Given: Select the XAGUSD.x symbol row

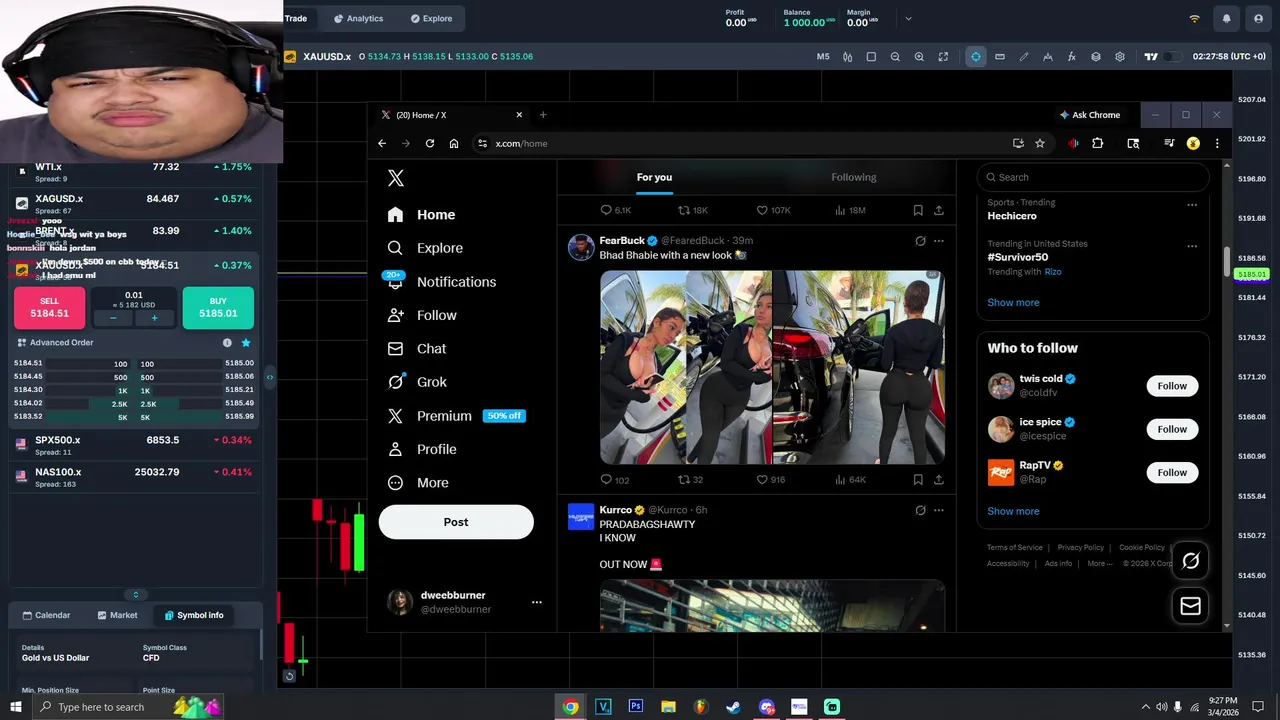Looking at the screenshot, I should (133, 204).
